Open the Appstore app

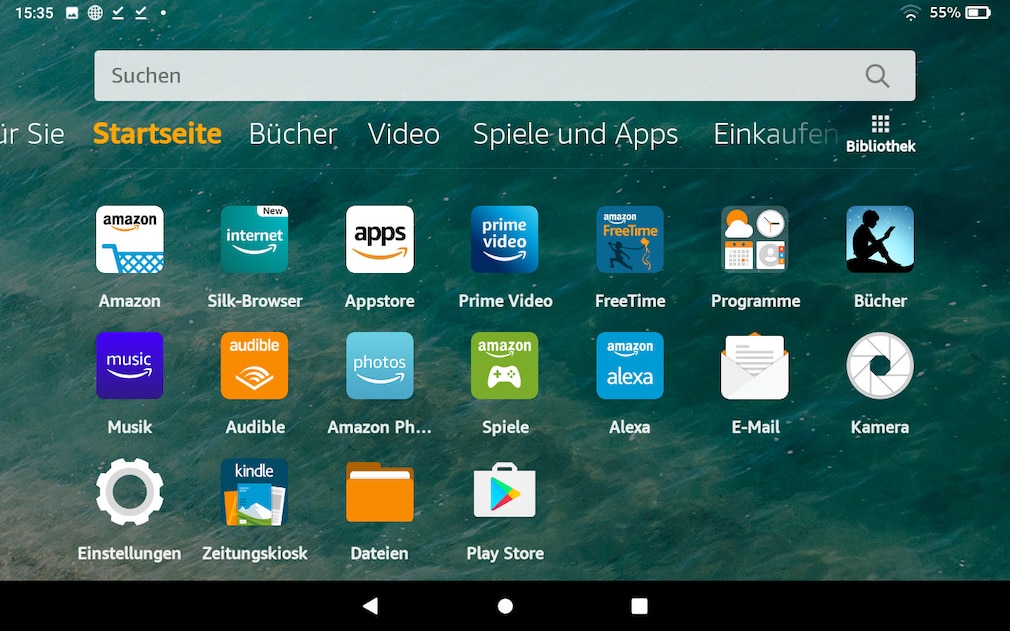(379, 240)
